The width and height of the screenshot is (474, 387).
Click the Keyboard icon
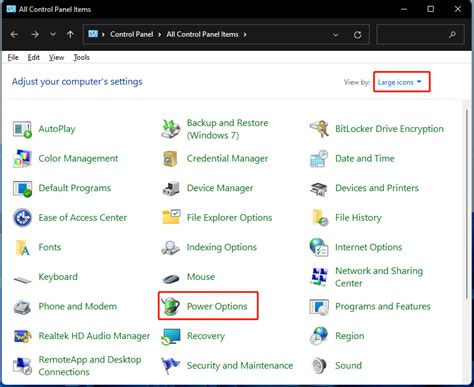[22, 279]
